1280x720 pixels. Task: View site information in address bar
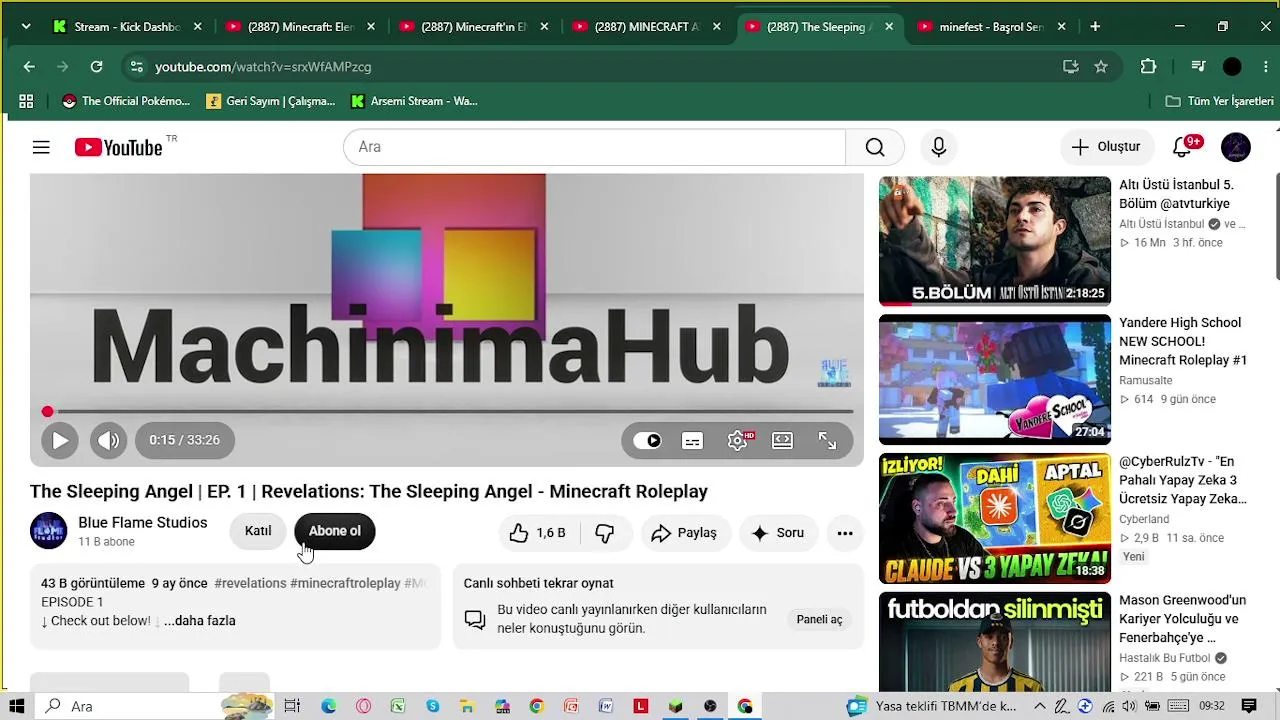point(137,67)
